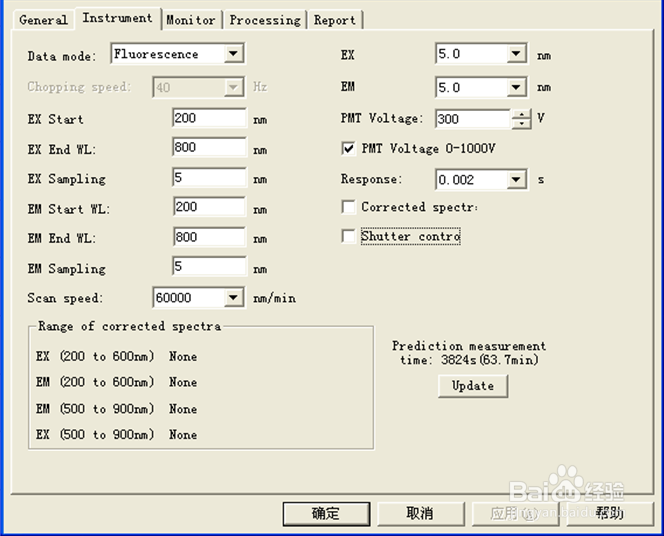Switch to the General tab
Screen dimensions: 664x536
pyautogui.click(x=44, y=20)
